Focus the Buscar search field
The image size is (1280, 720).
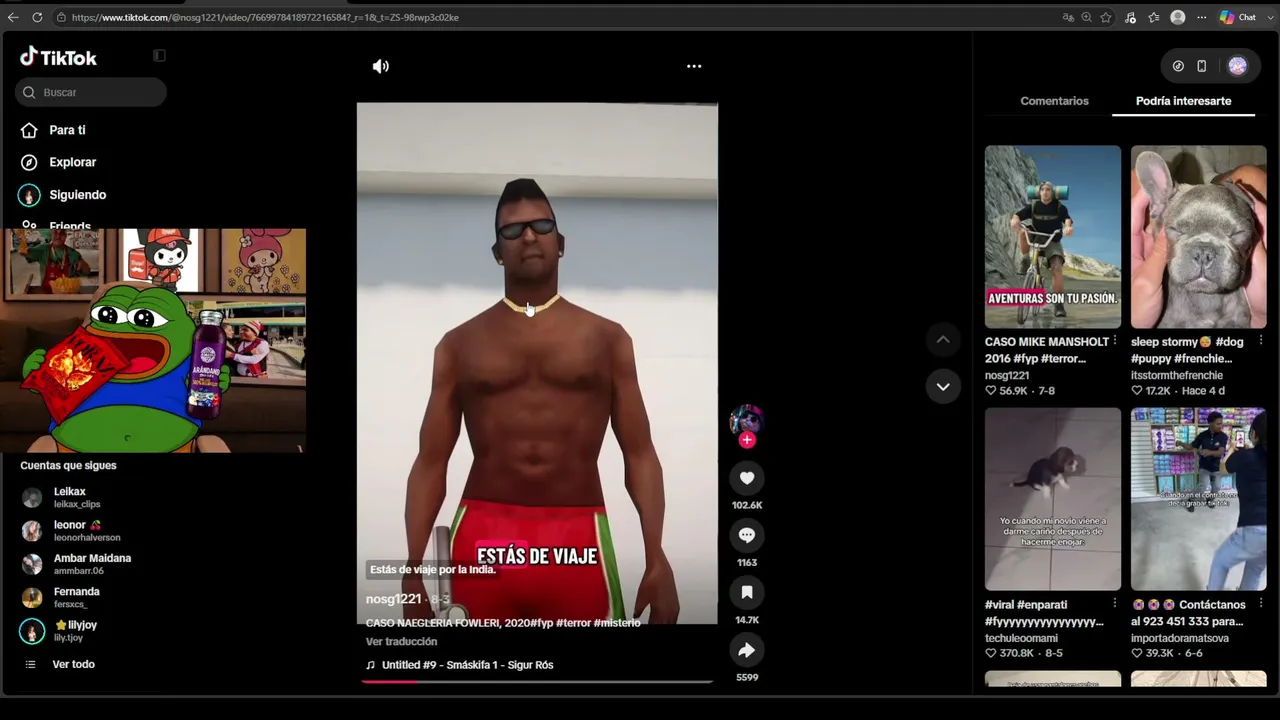click(x=91, y=92)
